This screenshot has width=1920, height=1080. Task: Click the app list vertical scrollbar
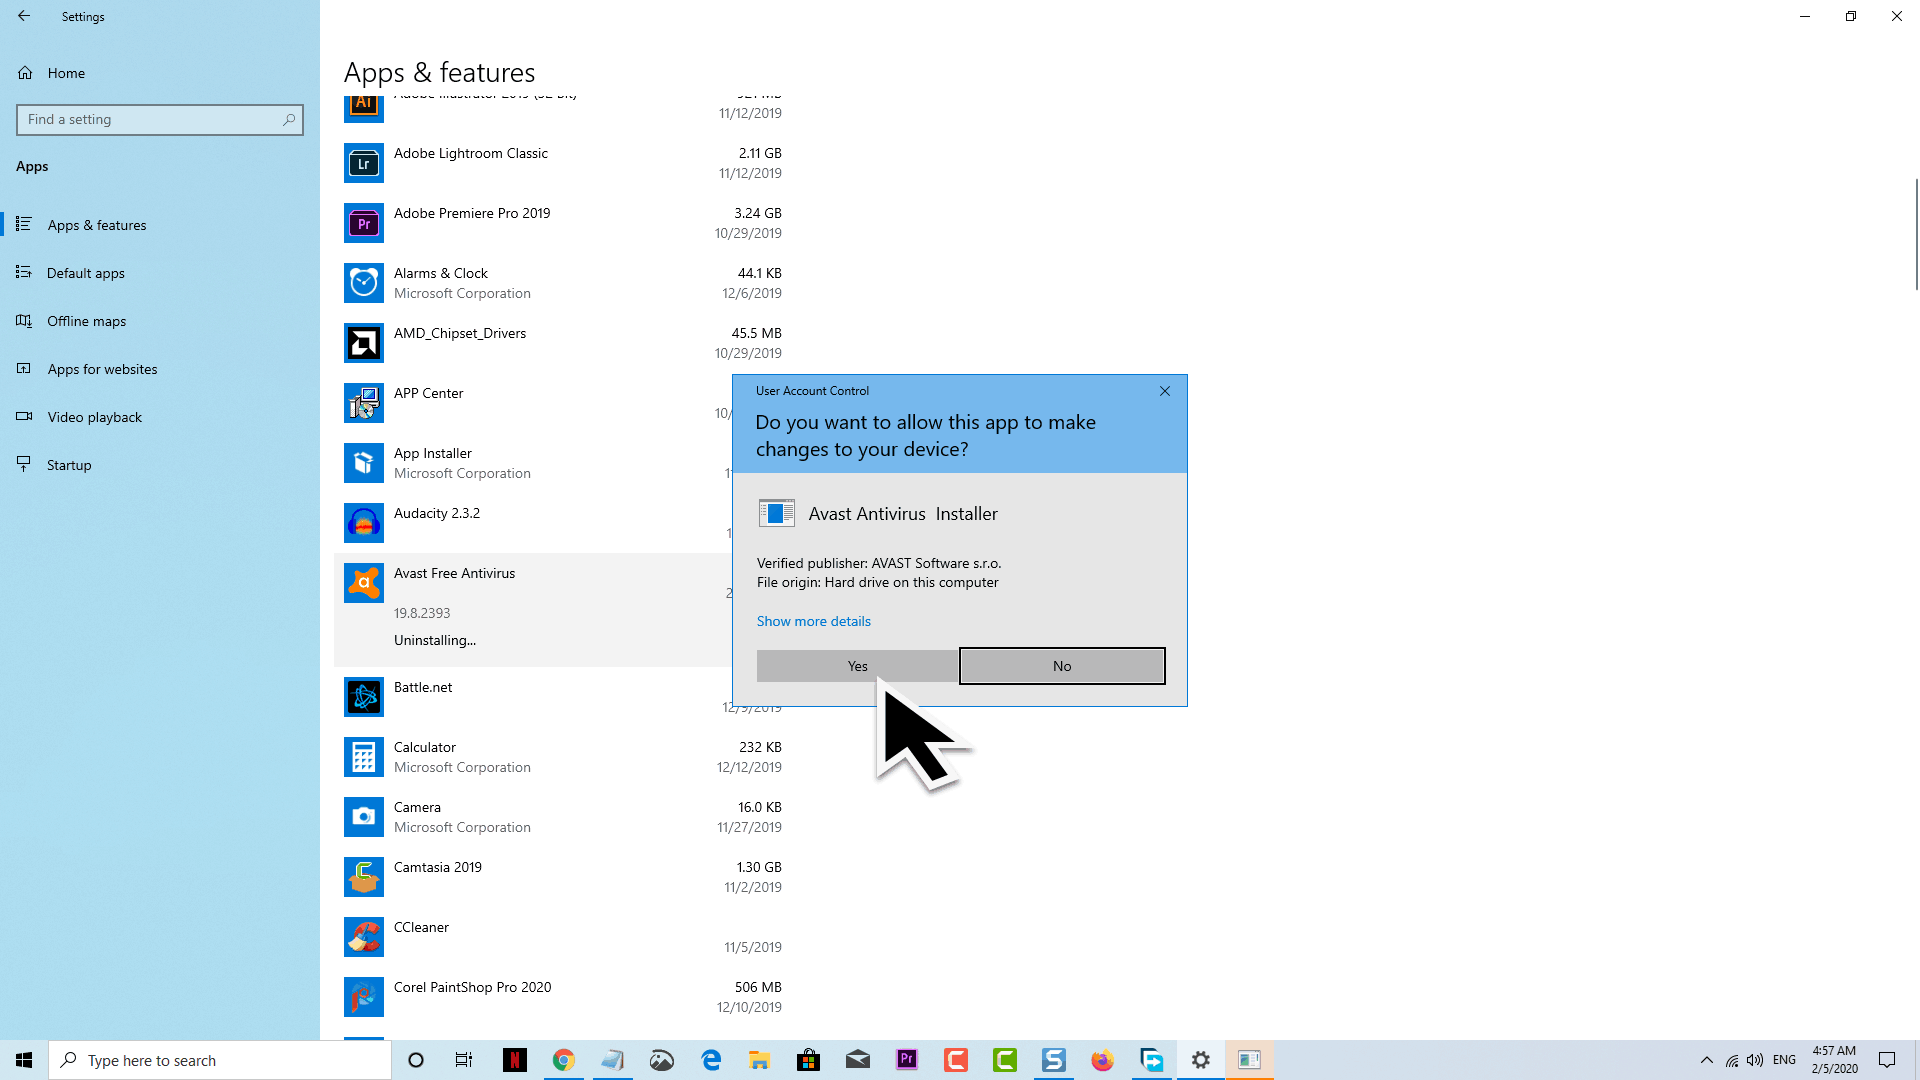click(1916, 234)
